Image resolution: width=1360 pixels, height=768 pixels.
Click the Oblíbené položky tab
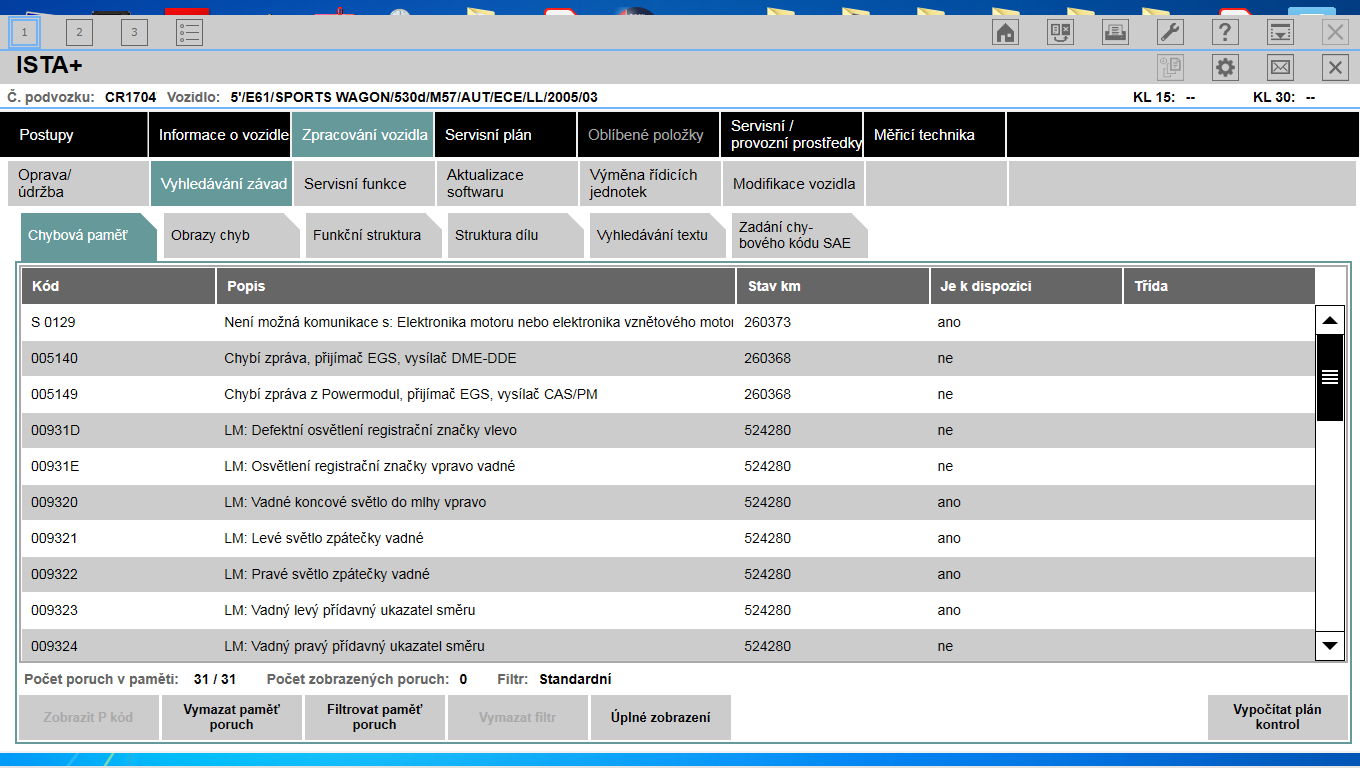click(648, 135)
